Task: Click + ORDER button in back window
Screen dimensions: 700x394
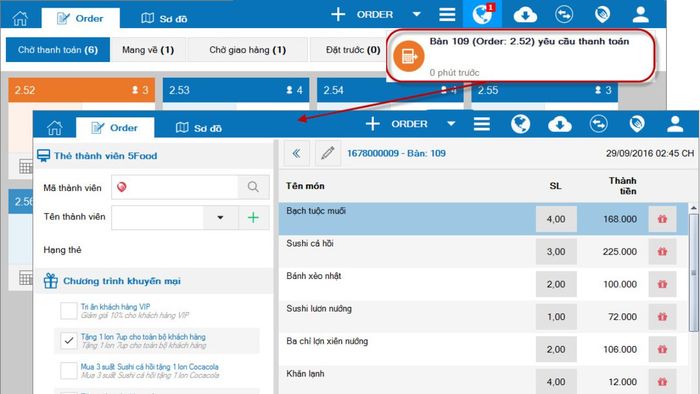Action: [362, 14]
